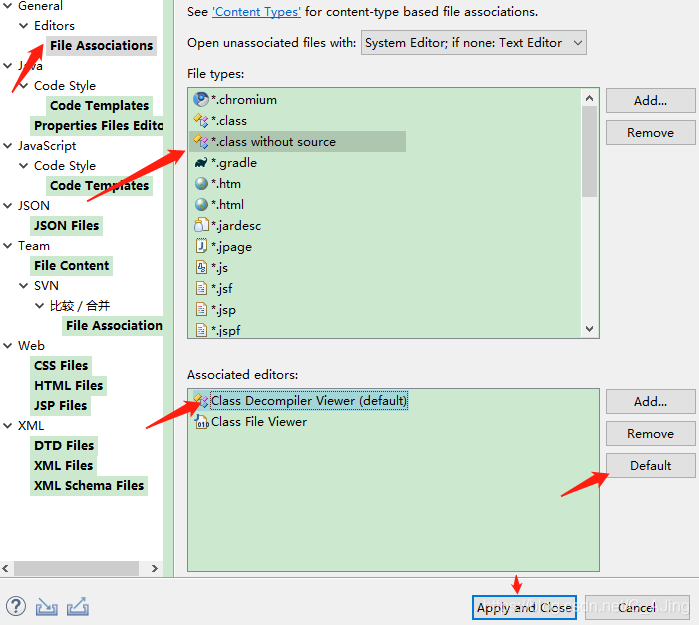Select XML Files in the tree
This screenshot has width=699, height=625.
click(63, 465)
